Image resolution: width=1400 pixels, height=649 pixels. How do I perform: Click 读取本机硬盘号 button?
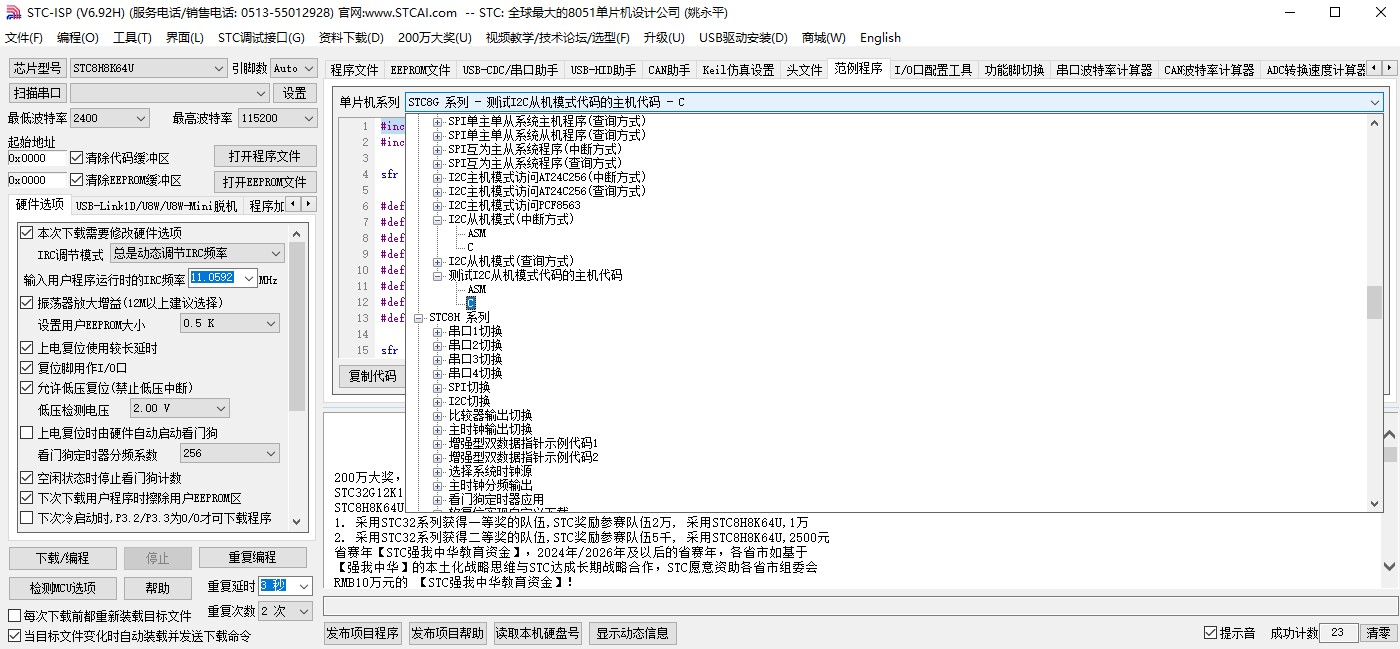click(538, 633)
